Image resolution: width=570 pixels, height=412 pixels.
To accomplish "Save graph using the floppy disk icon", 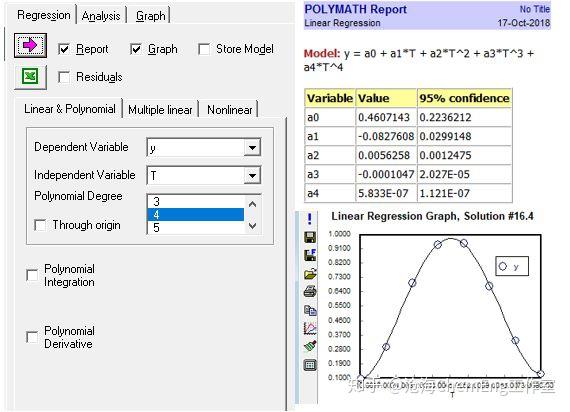I will [310, 237].
